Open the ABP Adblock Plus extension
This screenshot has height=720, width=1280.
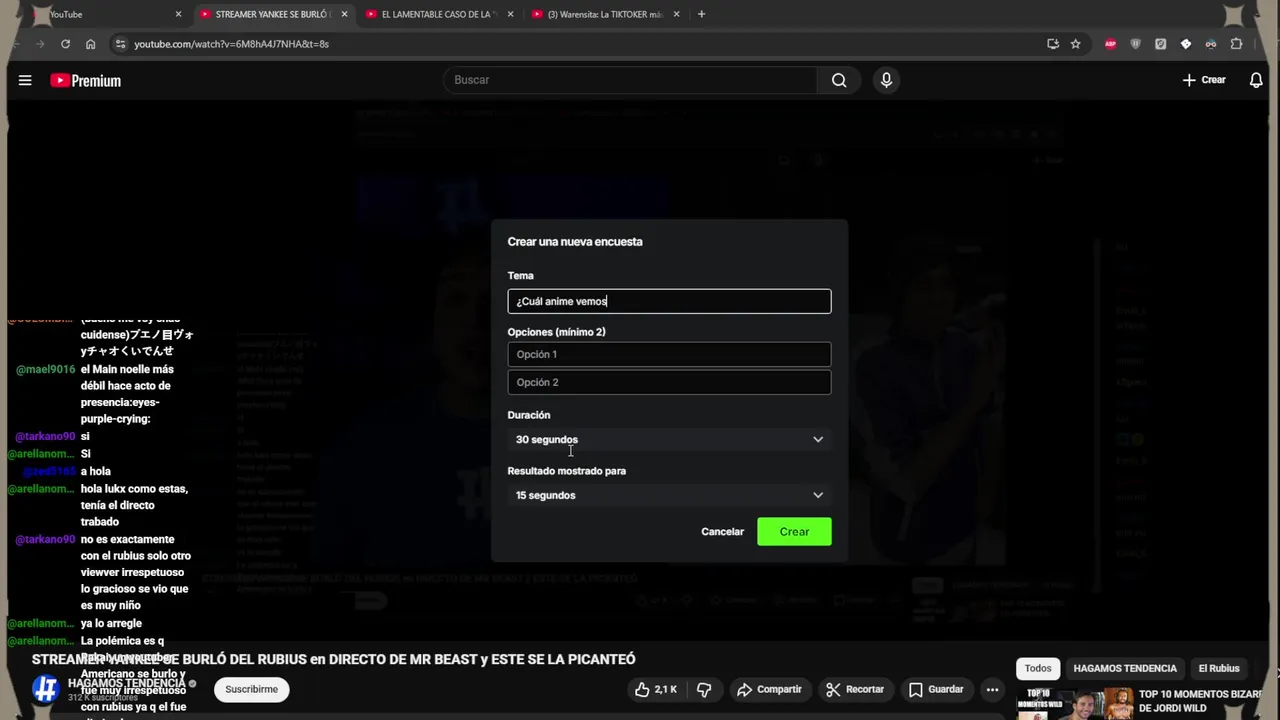tap(1110, 44)
